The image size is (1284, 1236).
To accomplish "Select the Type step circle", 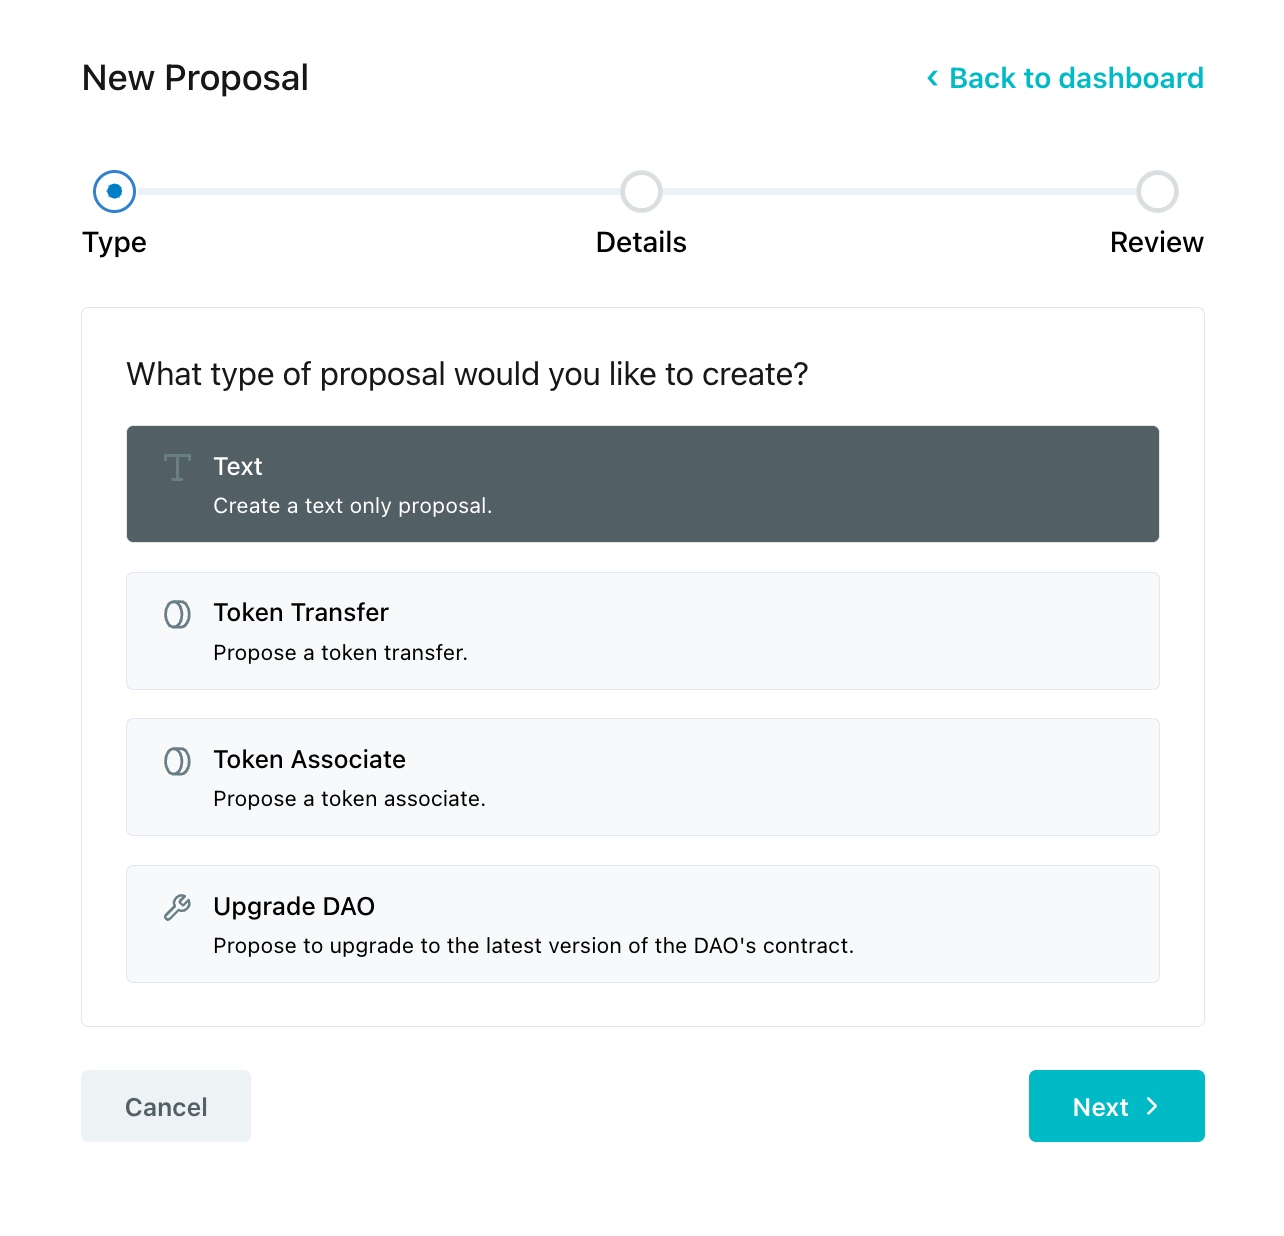I will 115,191.
